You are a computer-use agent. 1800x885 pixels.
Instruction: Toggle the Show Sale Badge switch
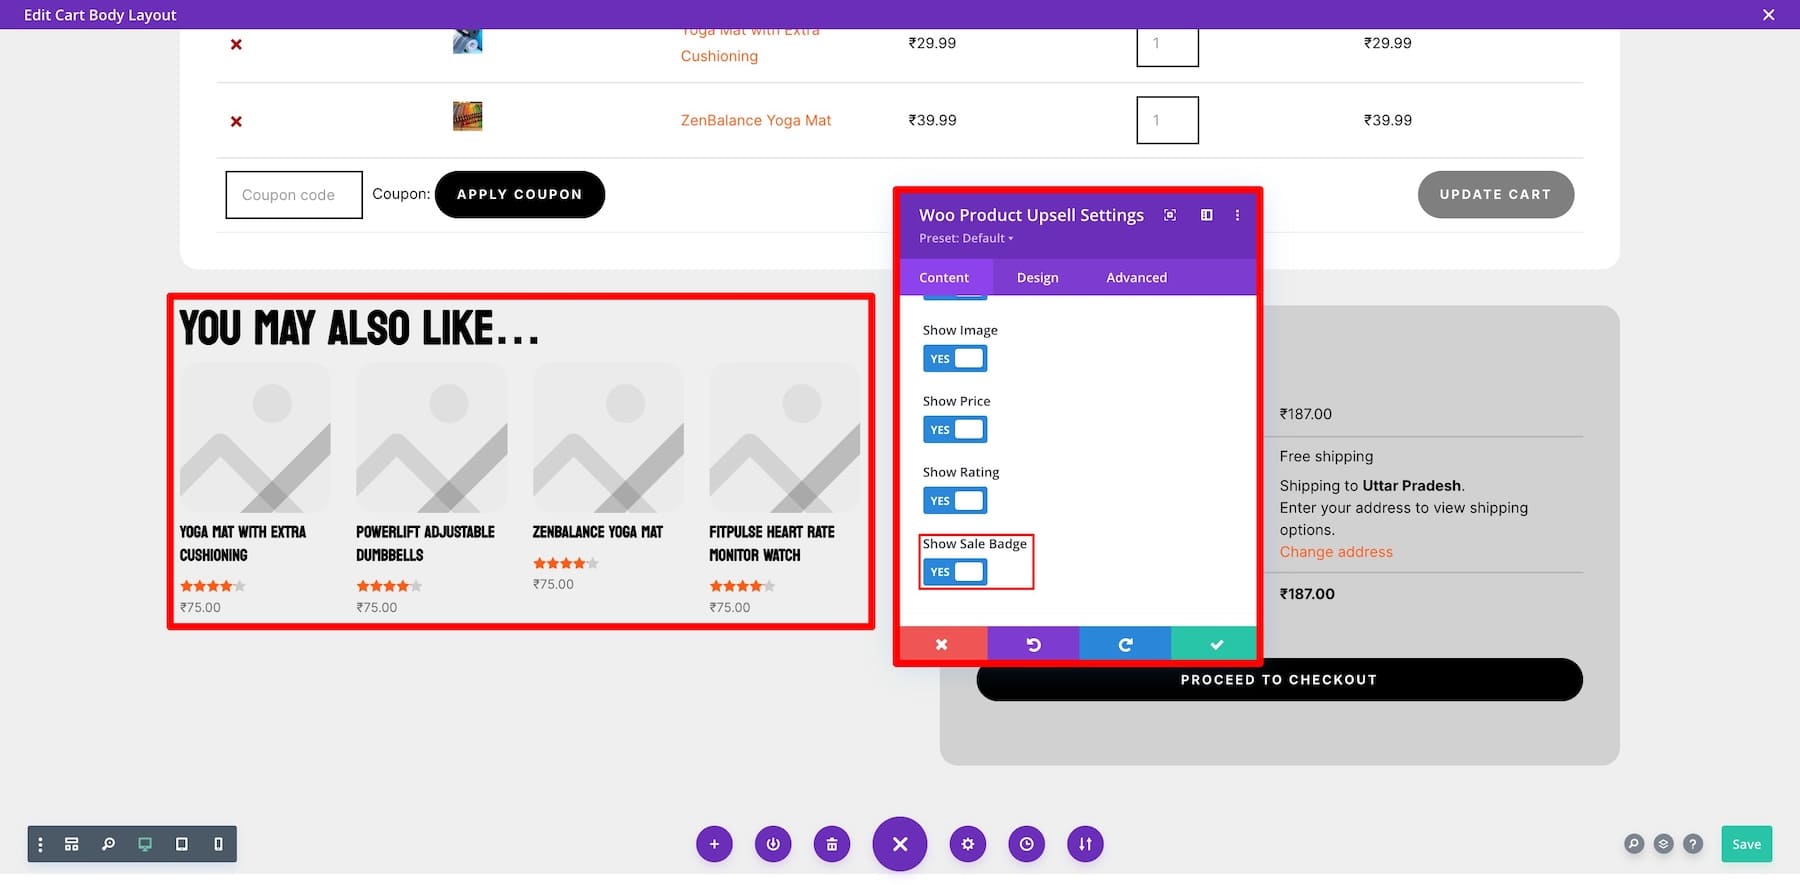pyautogui.click(x=954, y=572)
